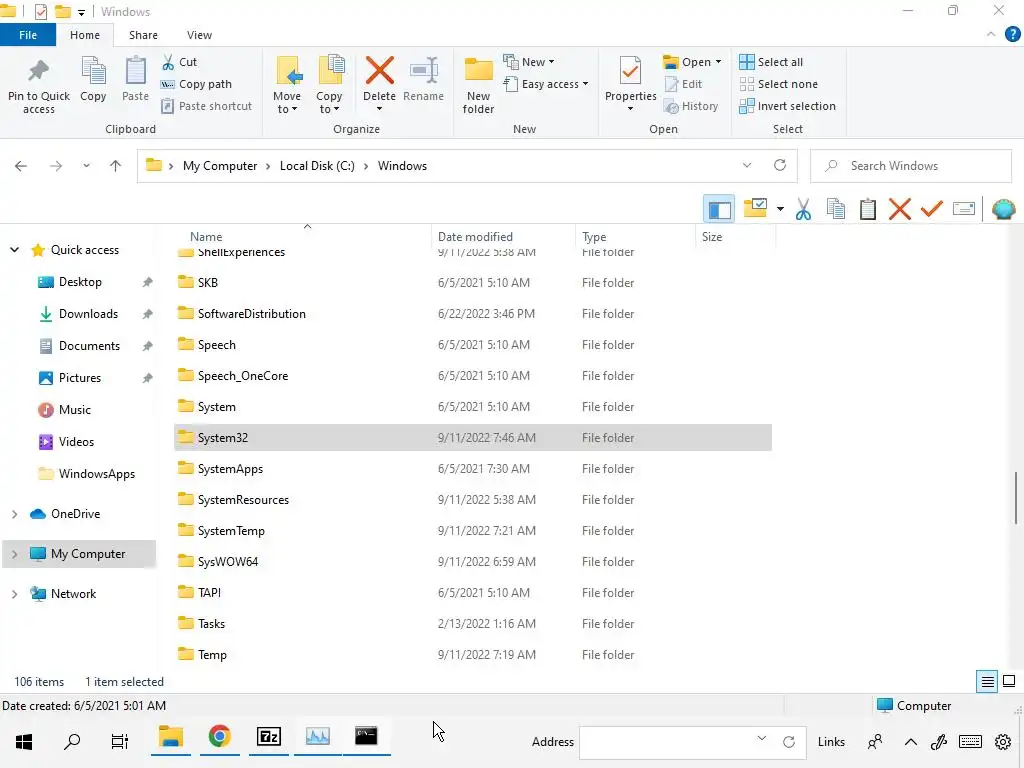Open the New item dropdown
The image size is (1024, 768).
[529, 62]
